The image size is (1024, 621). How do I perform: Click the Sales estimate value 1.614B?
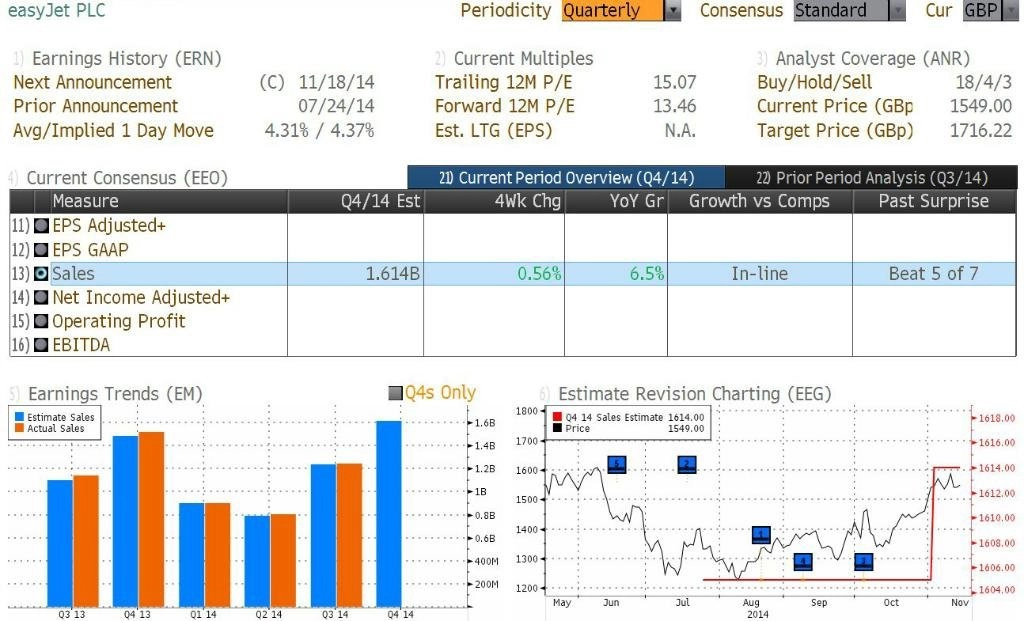coord(392,274)
